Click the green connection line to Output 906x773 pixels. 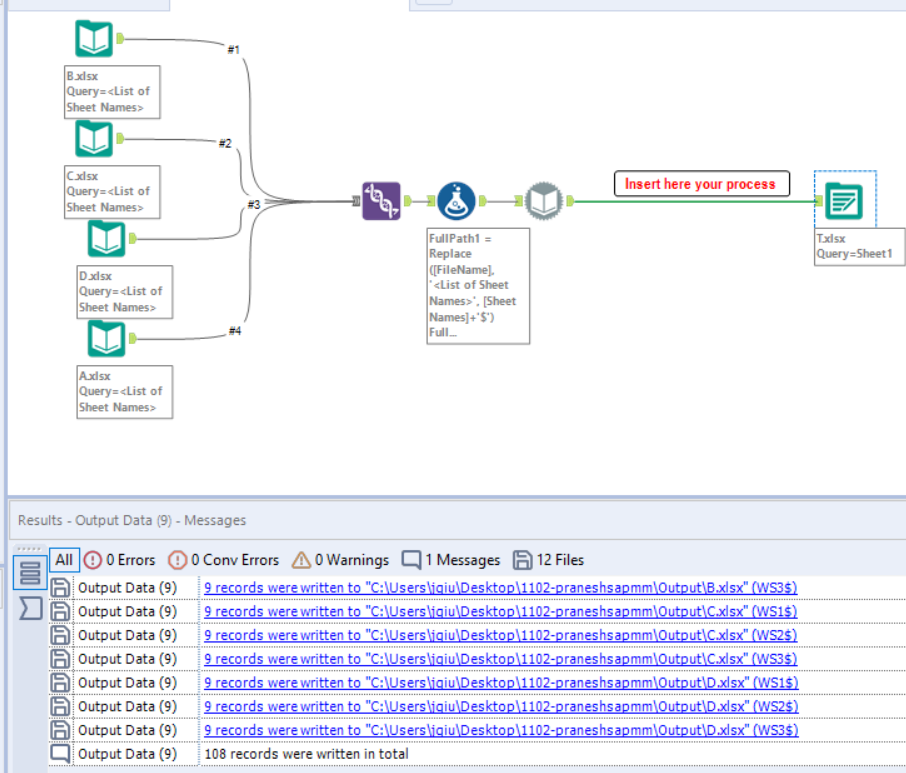click(x=693, y=201)
